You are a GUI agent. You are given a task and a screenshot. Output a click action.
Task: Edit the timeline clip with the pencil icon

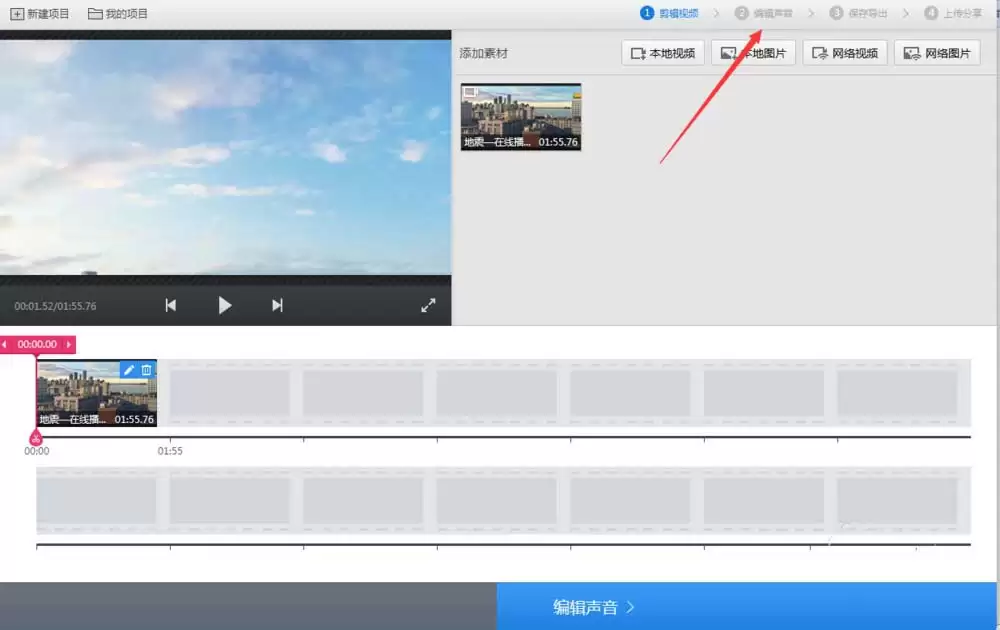(x=129, y=370)
